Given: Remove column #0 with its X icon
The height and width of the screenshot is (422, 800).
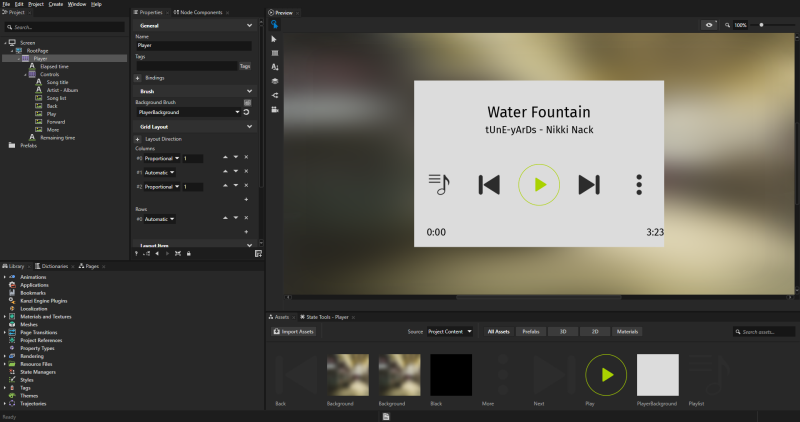Looking at the screenshot, I should [x=246, y=158].
